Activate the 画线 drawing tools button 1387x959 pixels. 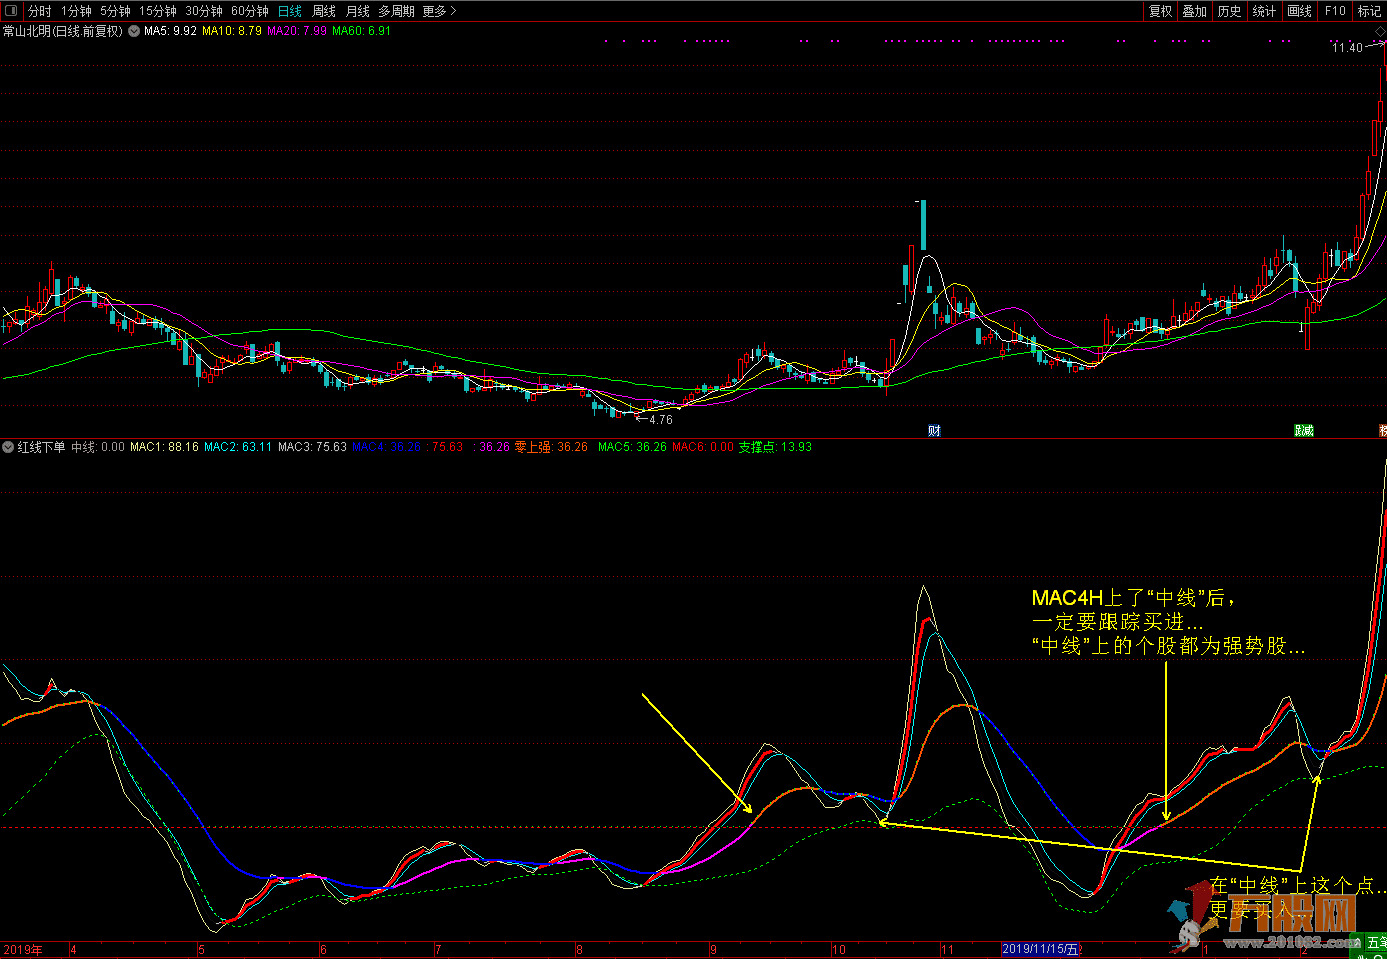click(x=1299, y=11)
